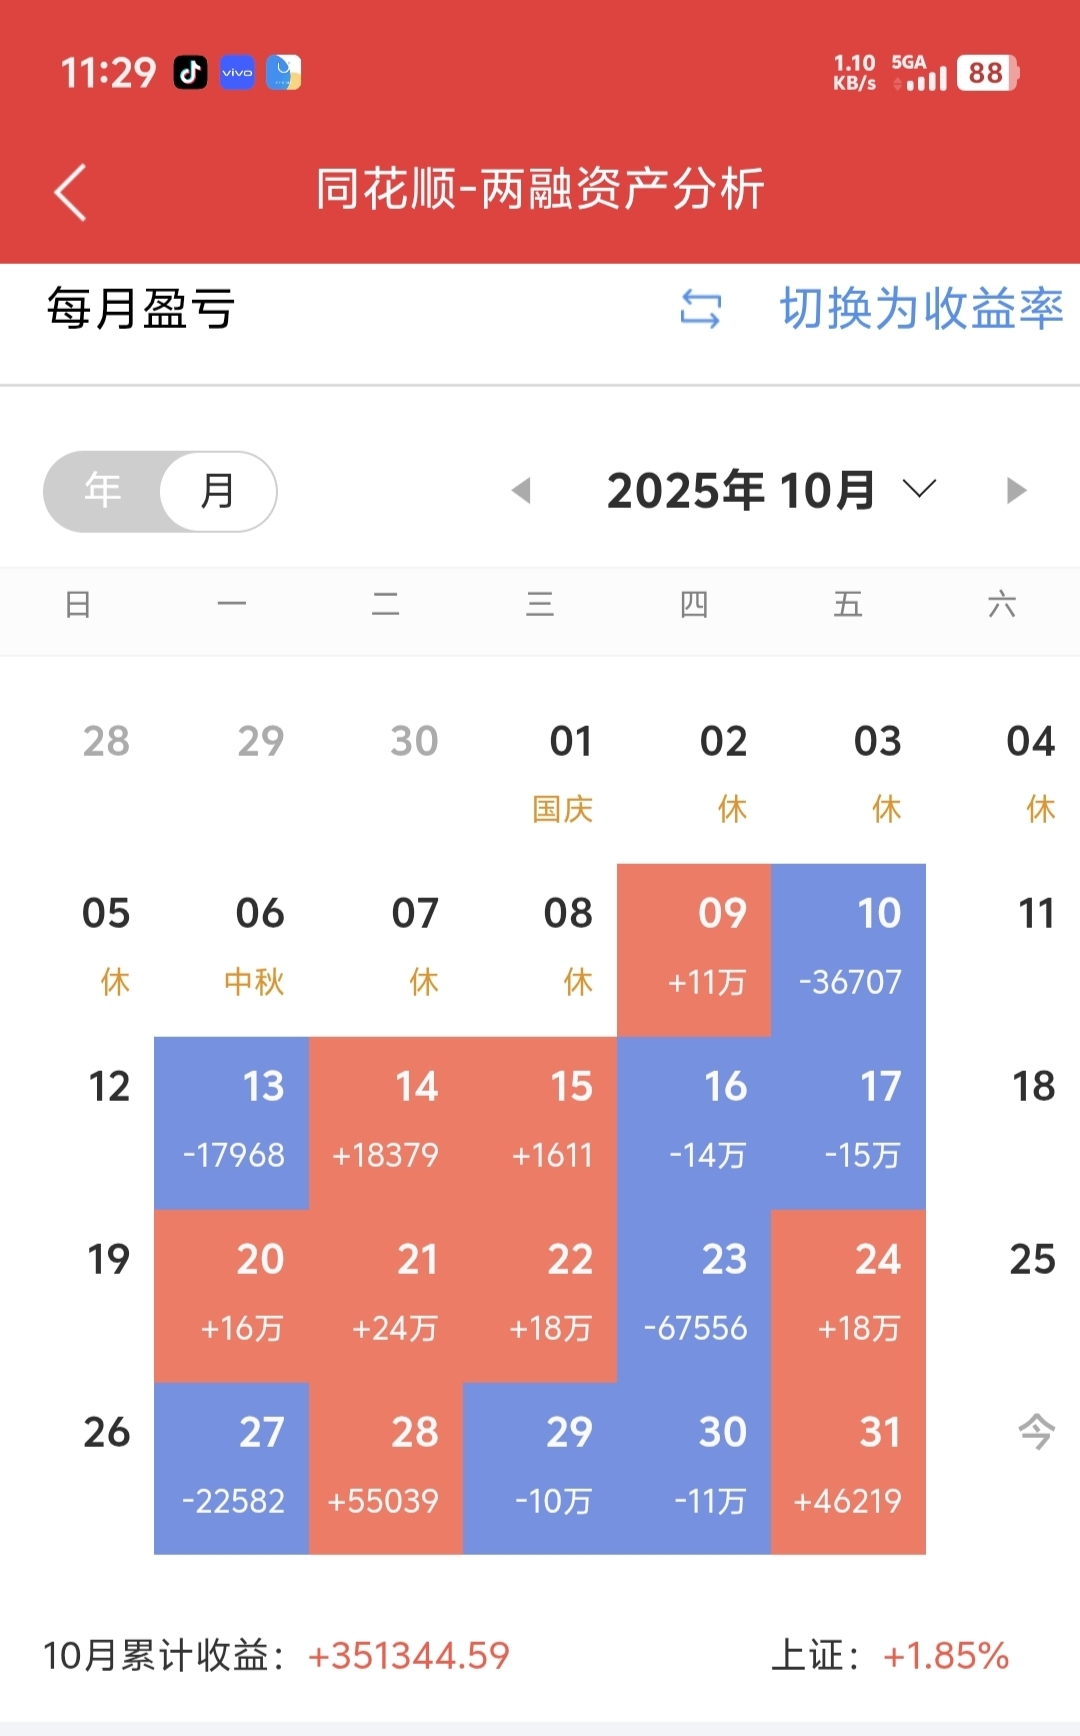
Task: Tap the battery level indicator
Action: coord(986,73)
